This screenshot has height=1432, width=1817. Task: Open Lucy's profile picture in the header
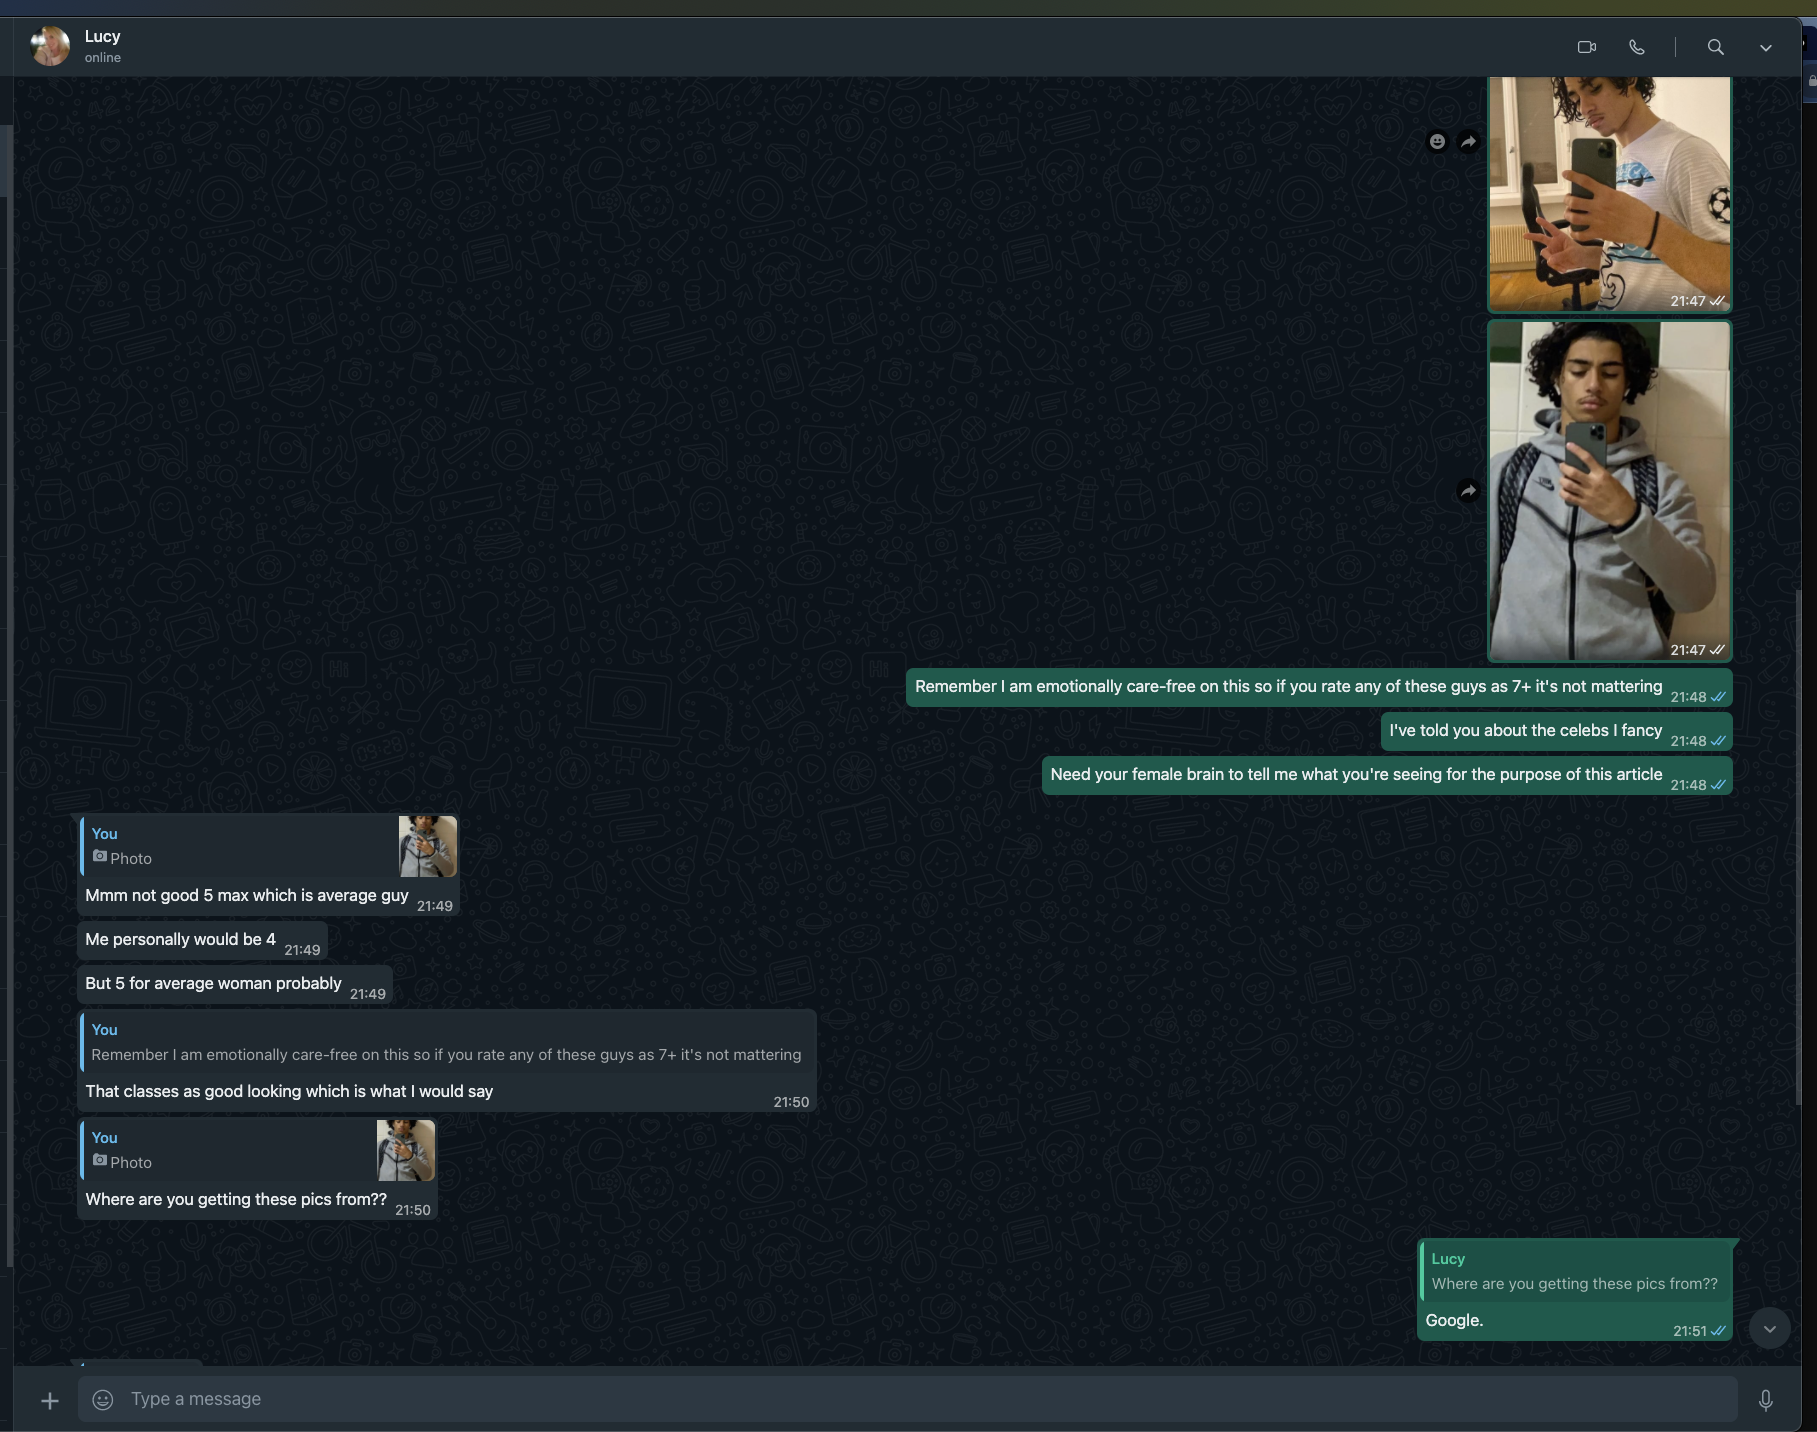50,46
